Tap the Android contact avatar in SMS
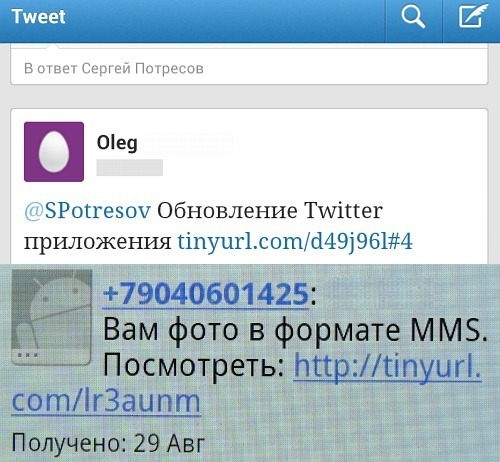Screen dimensions: 500x462 [x=51, y=317]
